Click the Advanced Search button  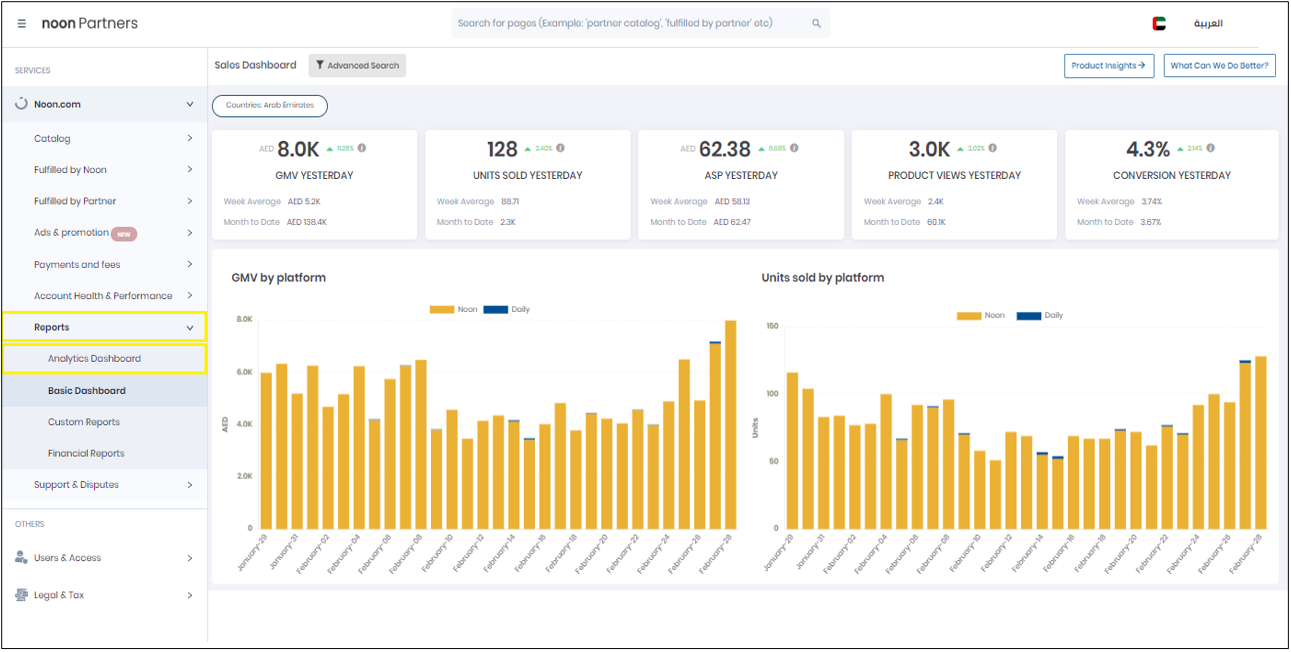[357, 66]
